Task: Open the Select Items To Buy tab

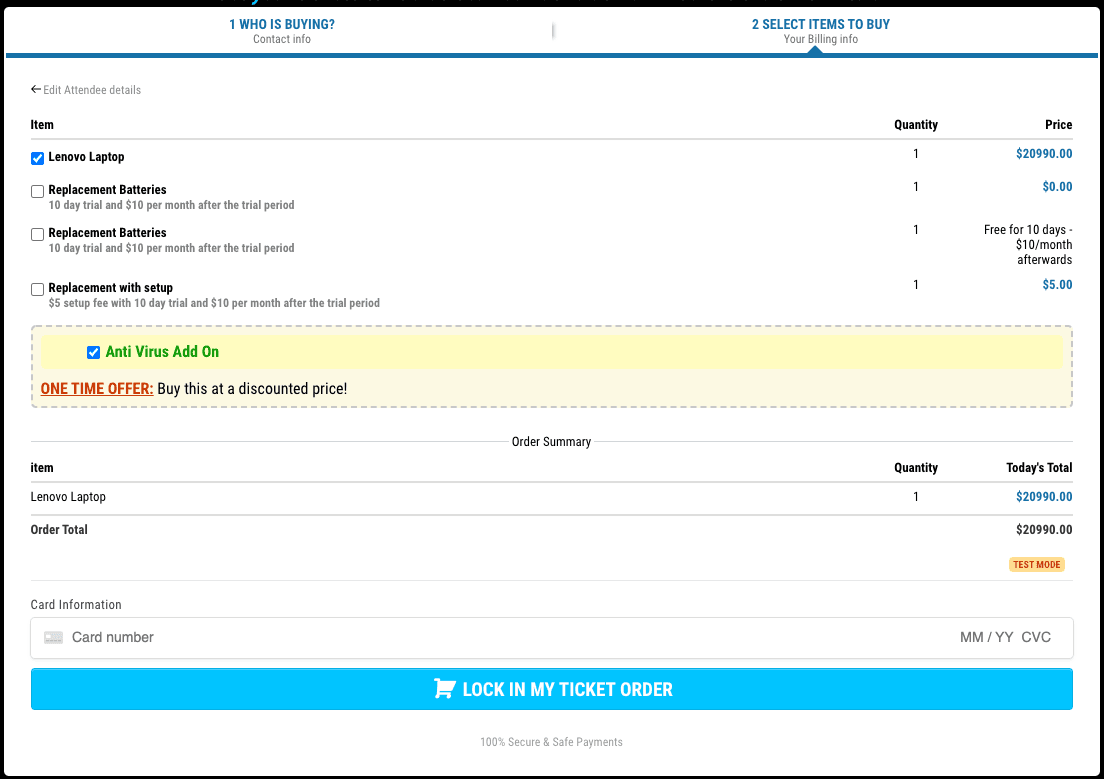Action: pos(820,31)
